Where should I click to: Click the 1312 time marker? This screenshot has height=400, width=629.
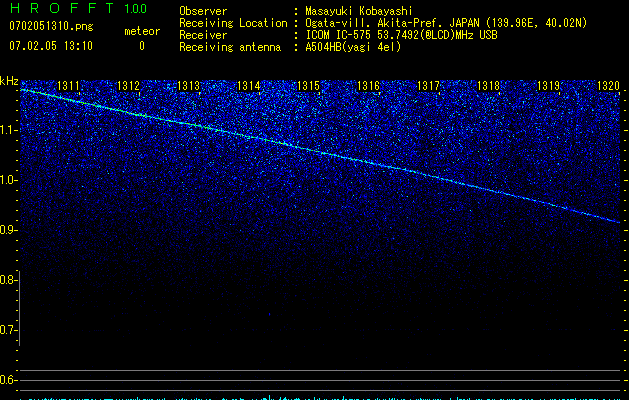point(128,85)
